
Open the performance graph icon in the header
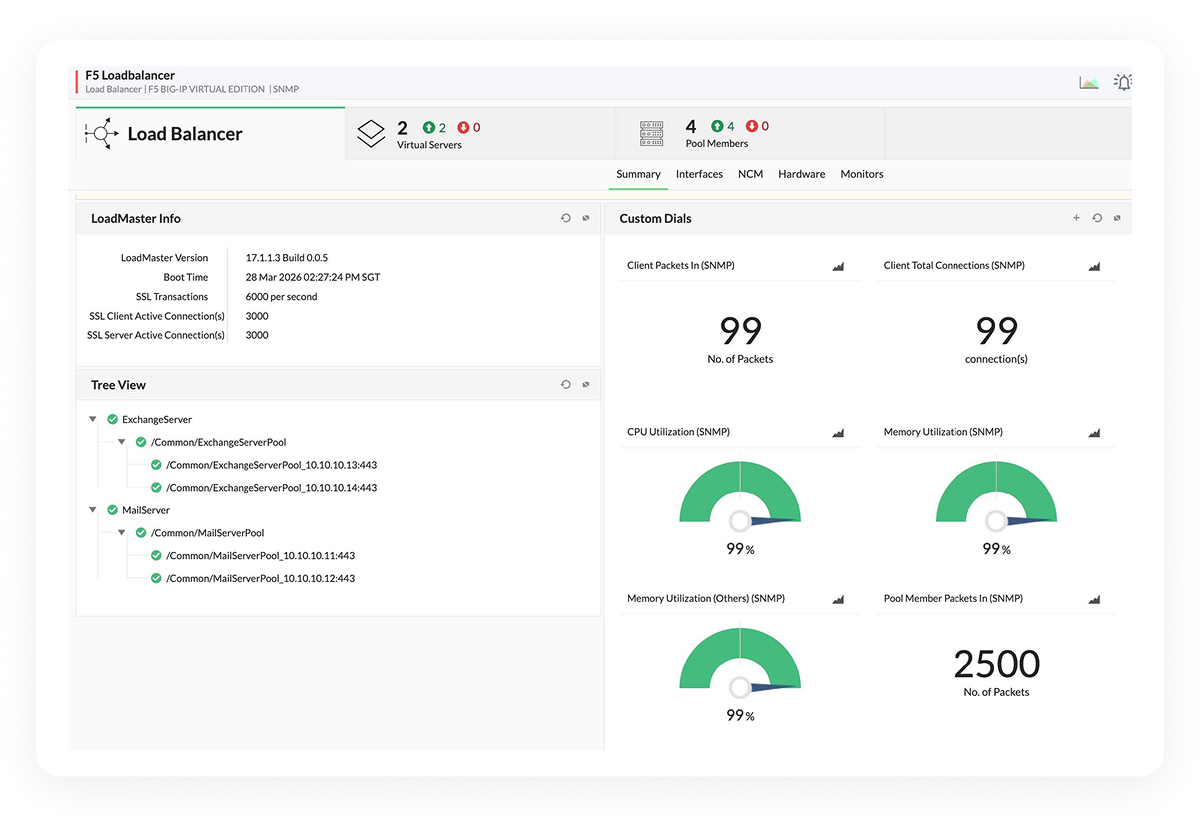[1089, 81]
